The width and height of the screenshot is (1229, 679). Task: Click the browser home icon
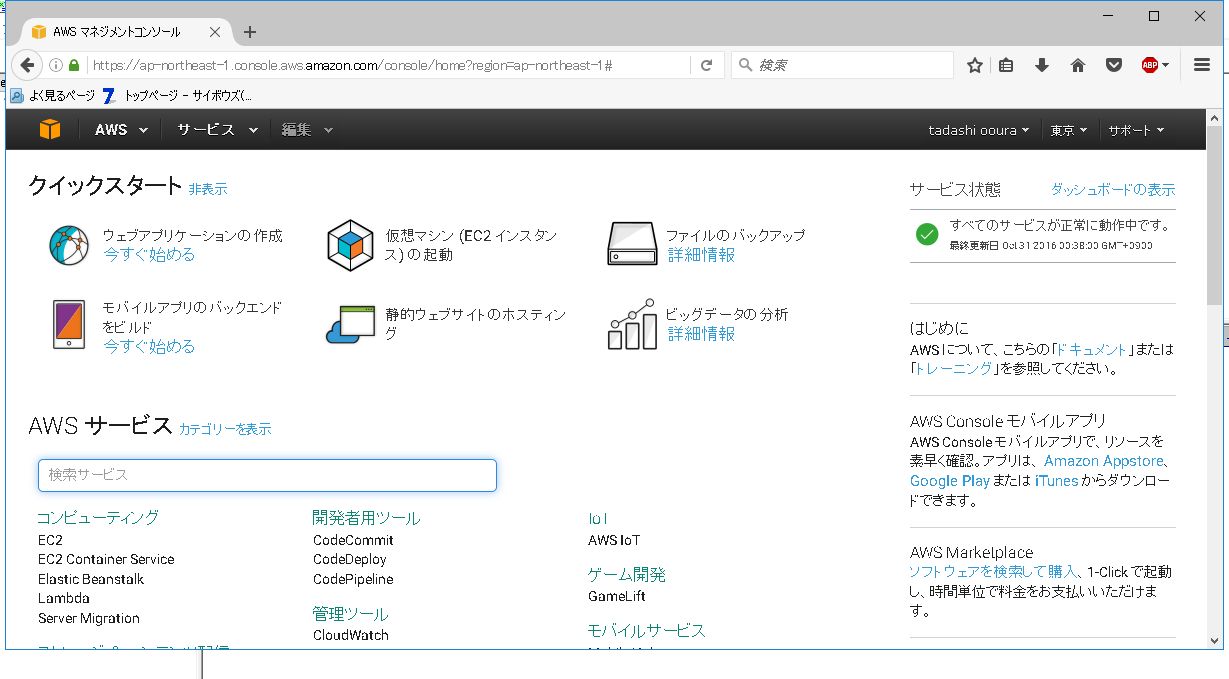coord(1077,65)
